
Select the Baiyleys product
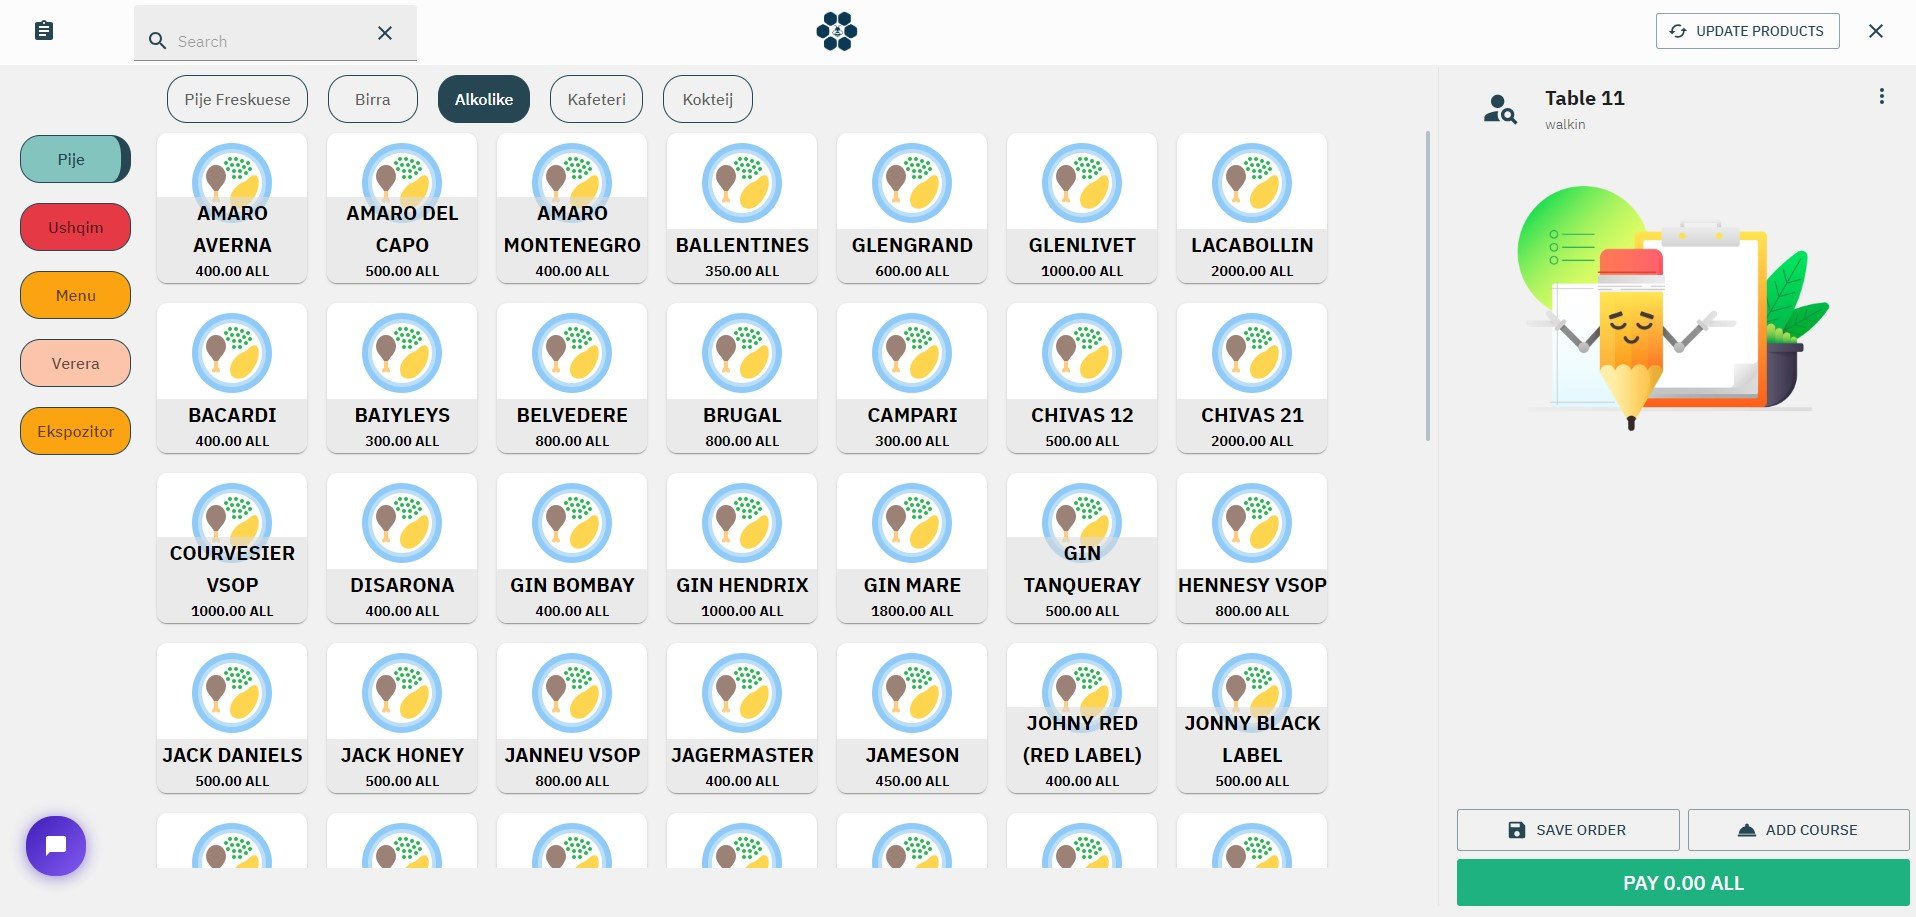tap(402, 378)
